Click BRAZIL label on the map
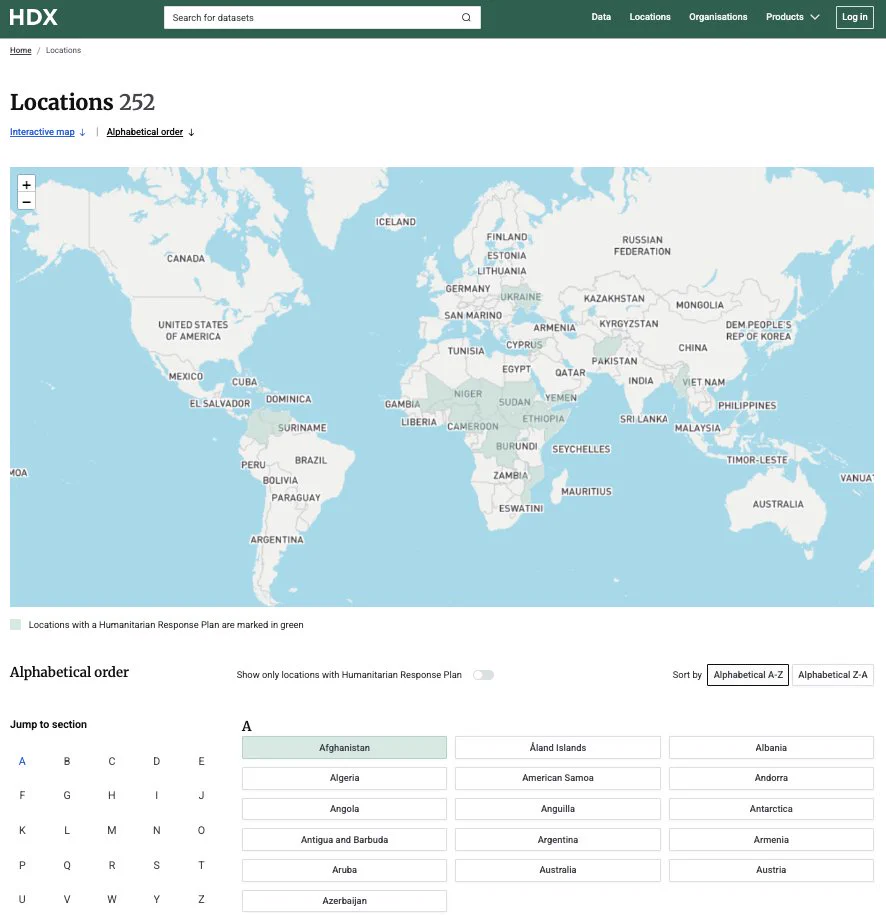886x920 pixels. point(311,460)
